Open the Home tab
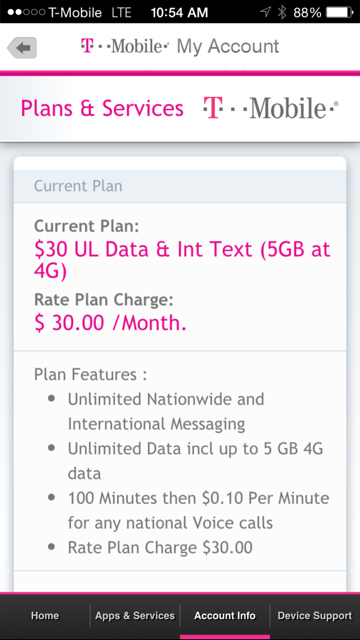Screen dimensions: 360x640 tap(45, 616)
